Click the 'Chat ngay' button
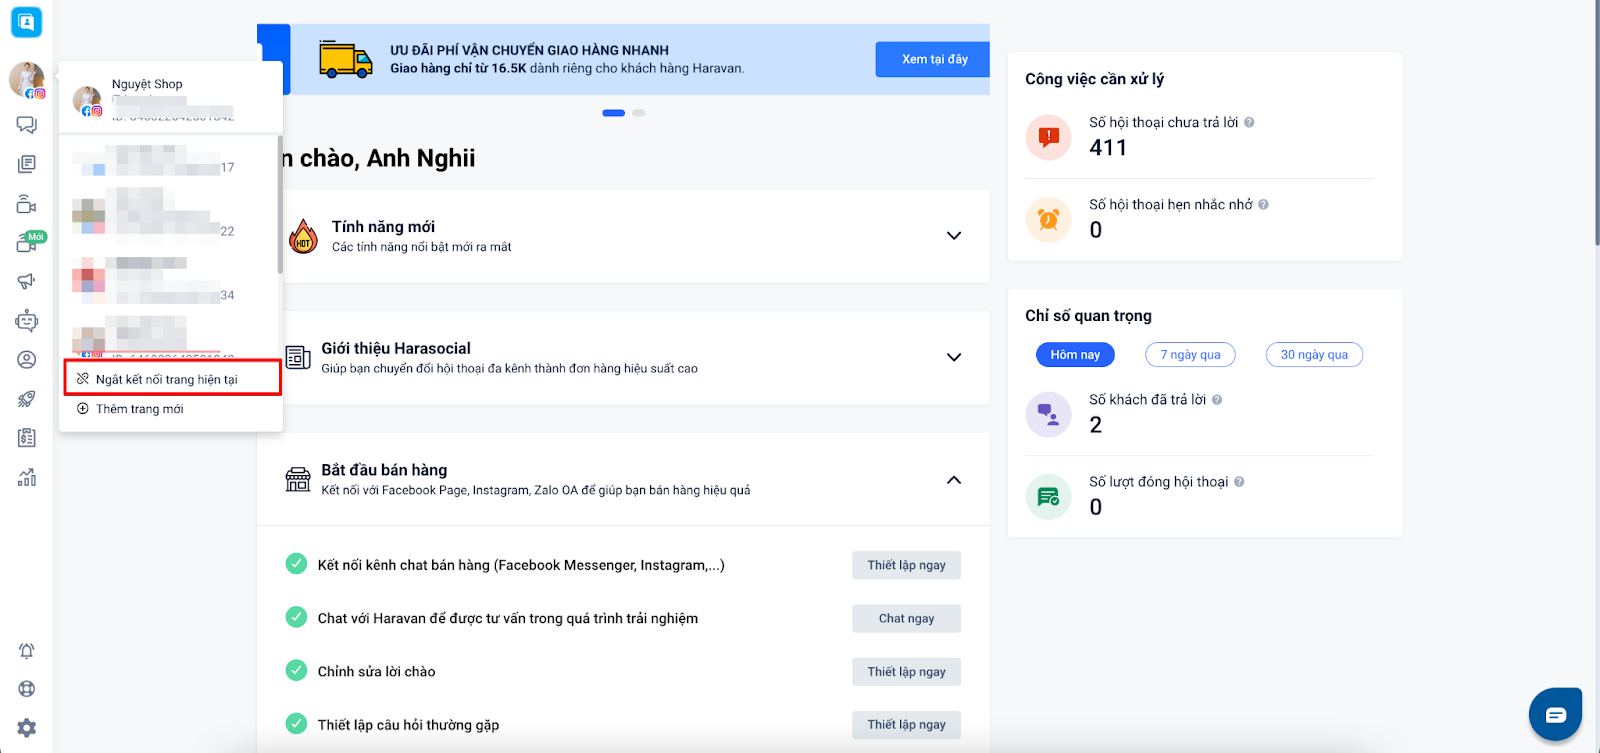Image resolution: width=1600 pixels, height=753 pixels. [906, 618]
